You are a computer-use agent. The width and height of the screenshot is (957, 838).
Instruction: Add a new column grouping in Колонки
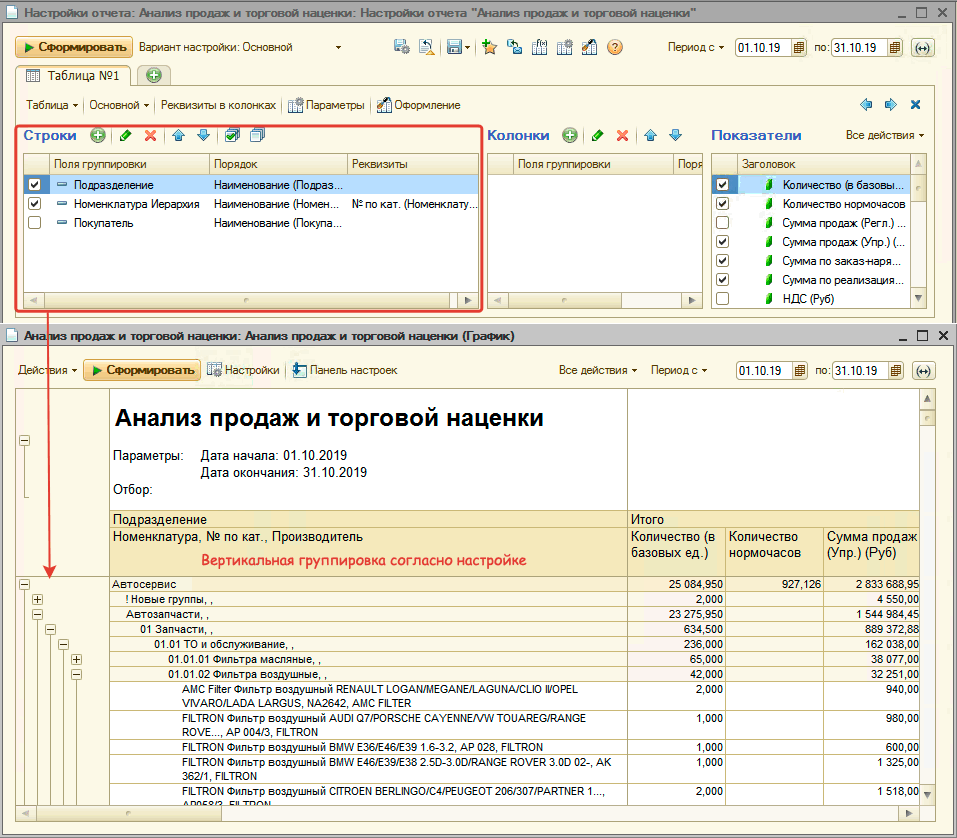[x=569, y=135]
